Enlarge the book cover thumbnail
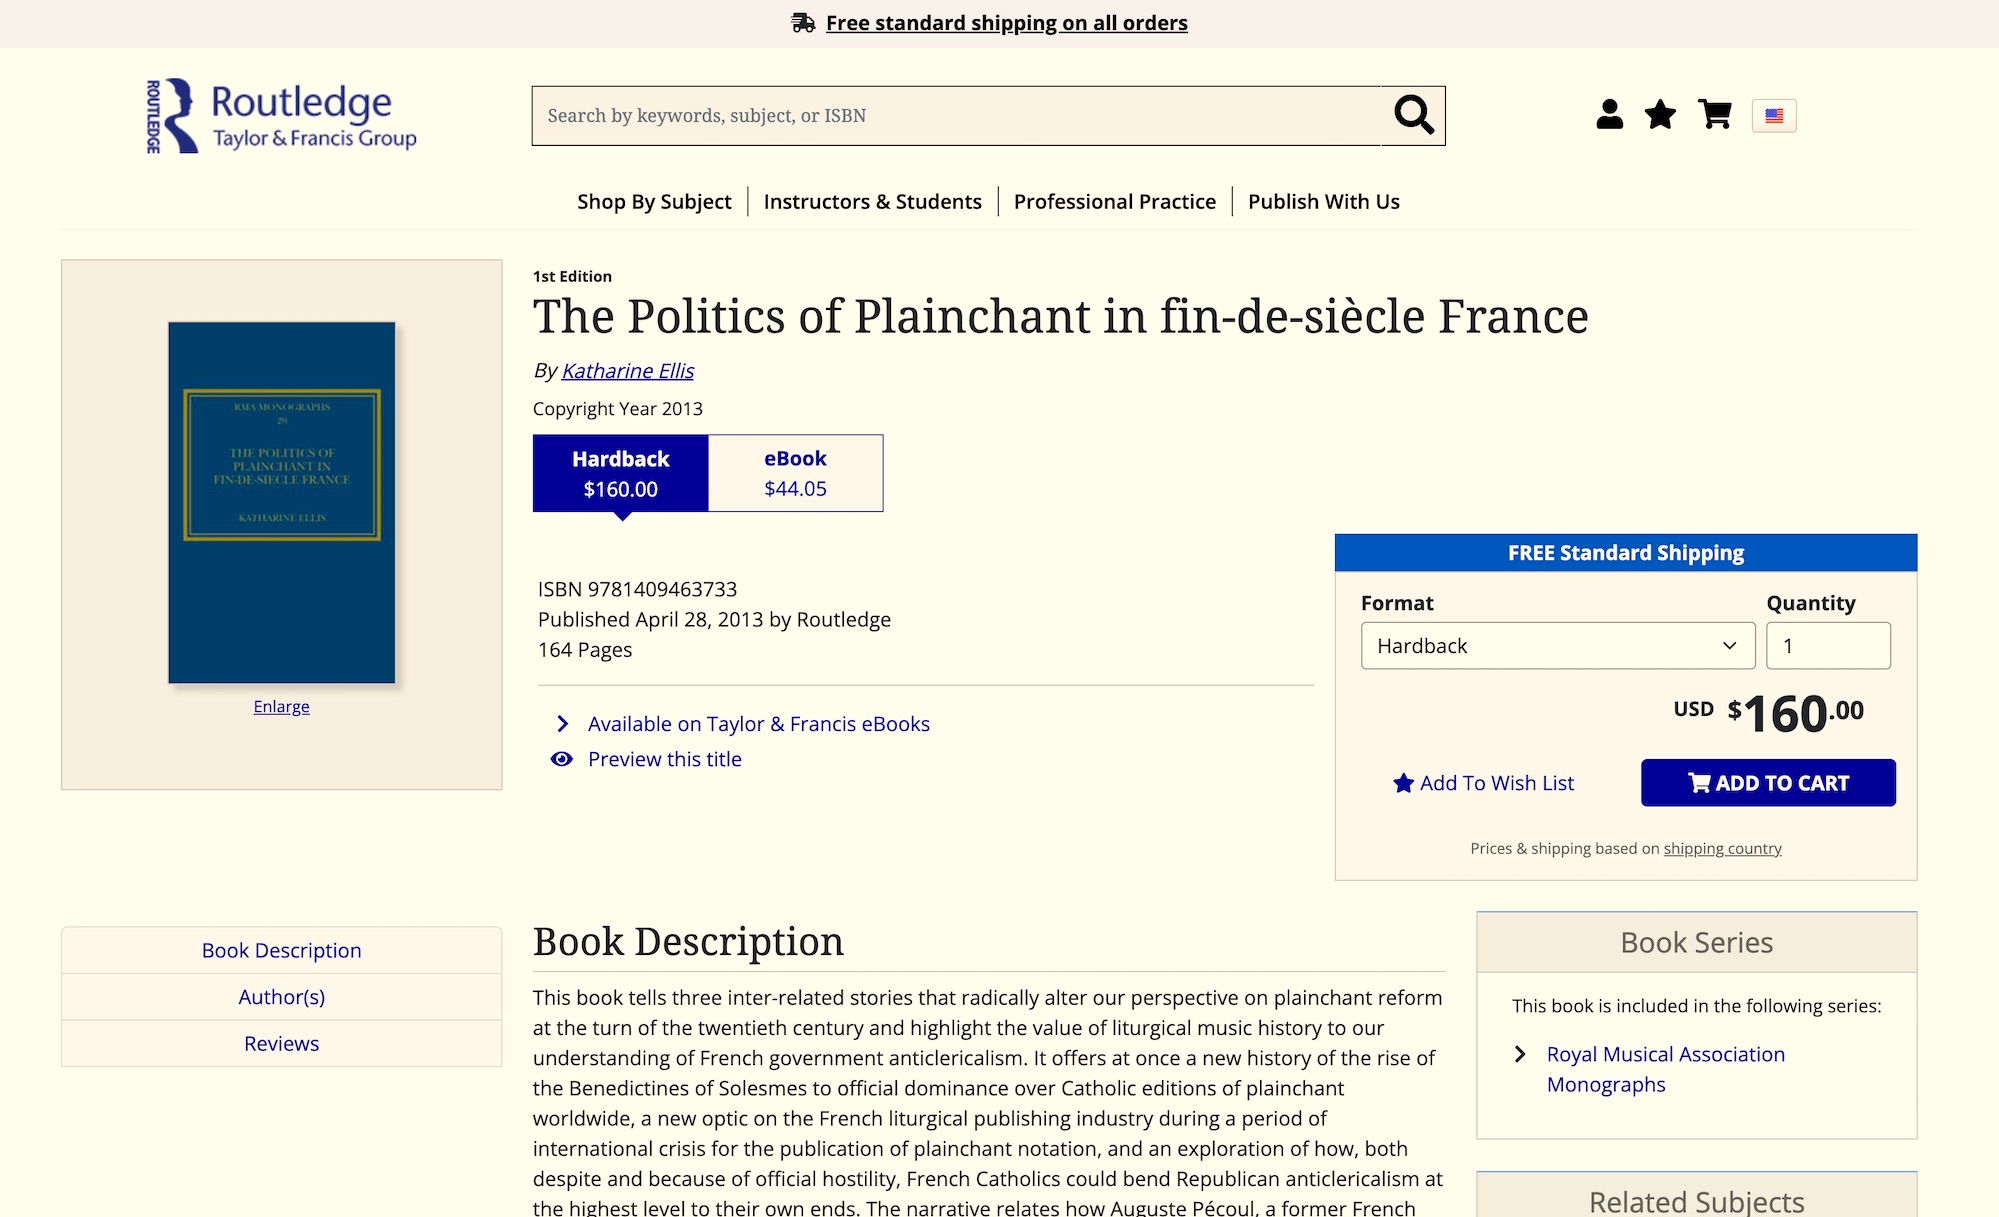The width and height of the screenshot is (1999, 1217). click(x=281, y=707)
